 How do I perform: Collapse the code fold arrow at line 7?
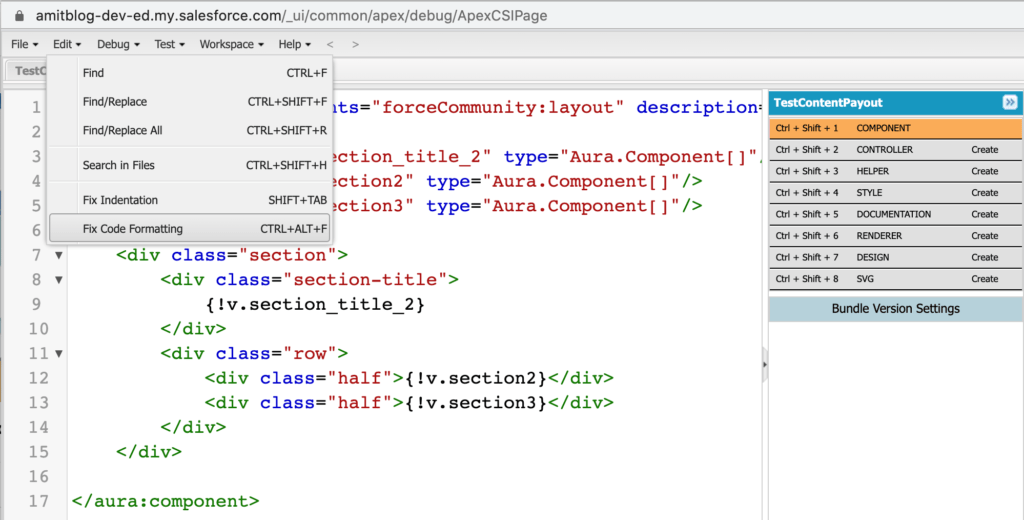58,255
